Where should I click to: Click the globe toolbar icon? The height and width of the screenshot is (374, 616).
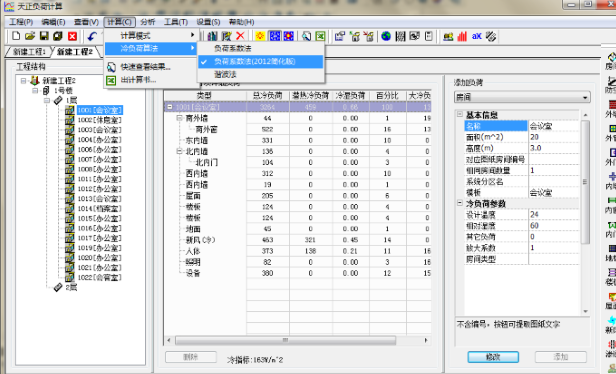pos(386,36)
